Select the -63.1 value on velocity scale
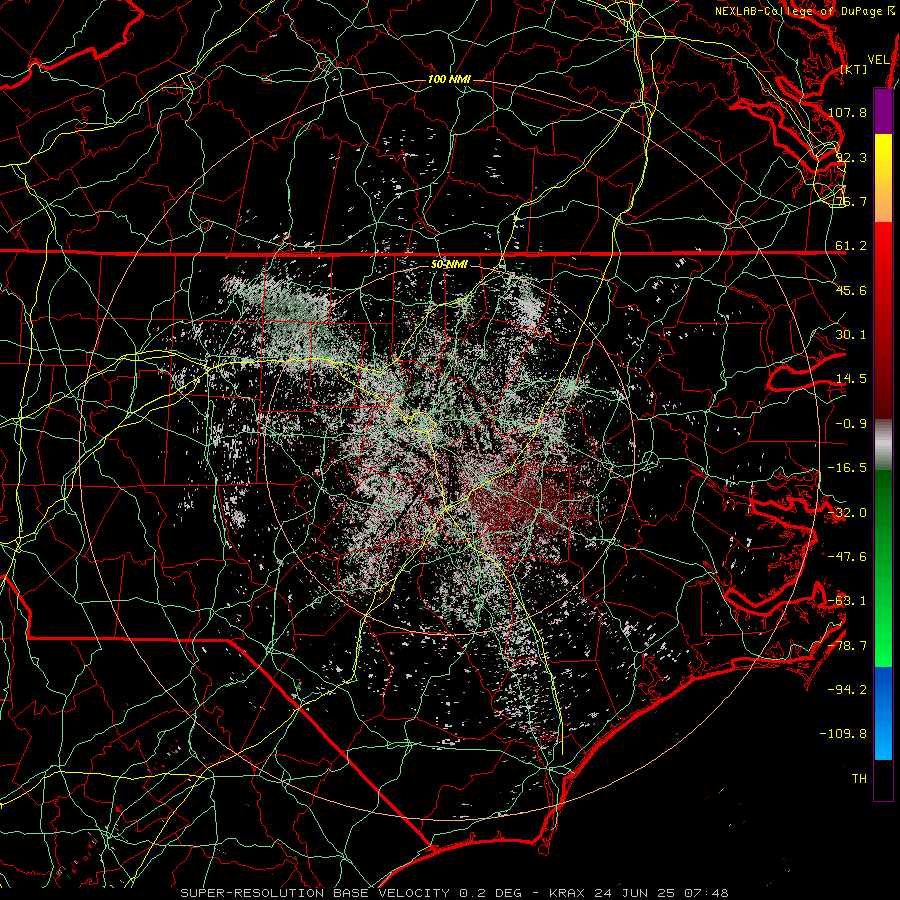Viewport: 900px width, 900px height. click(x=847, y=601)
